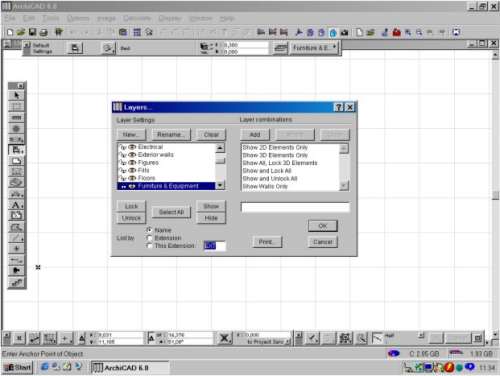The image size is (500, 376).
Task: Toggle eye visibility for Figures layer
Action: 132,163
